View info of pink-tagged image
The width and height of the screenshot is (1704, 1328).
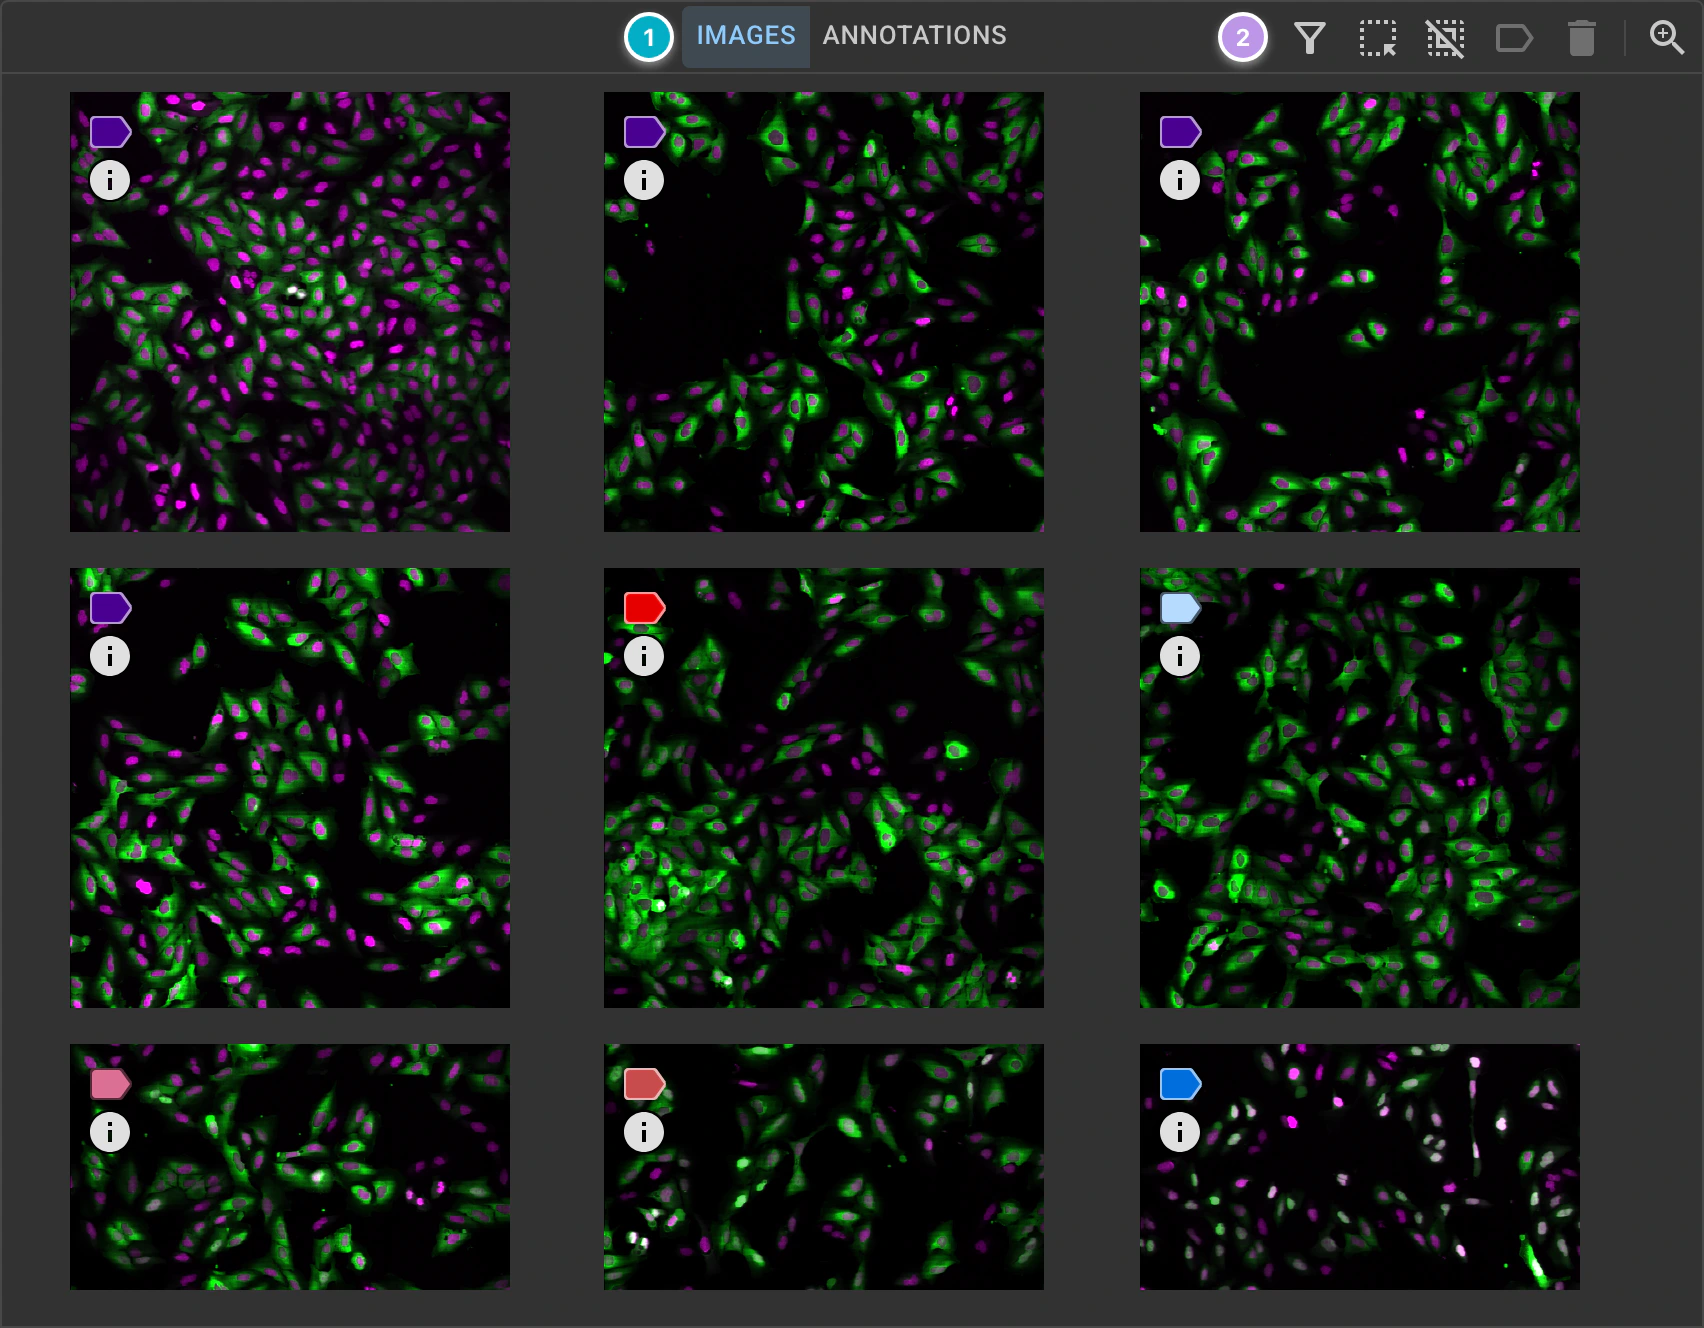pyautogui.click(x=110, y=1133)
